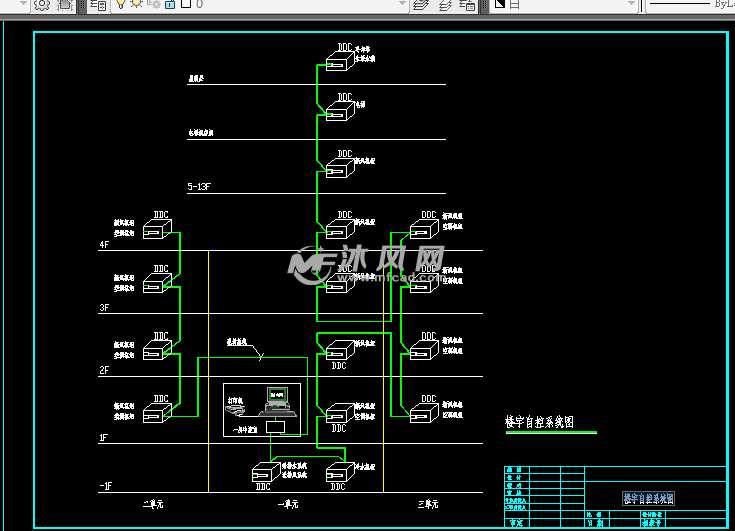Viewport: 735px width, 531px height.
Task: Click Make Object's Layer Current icon
Action: pos(421,5)
